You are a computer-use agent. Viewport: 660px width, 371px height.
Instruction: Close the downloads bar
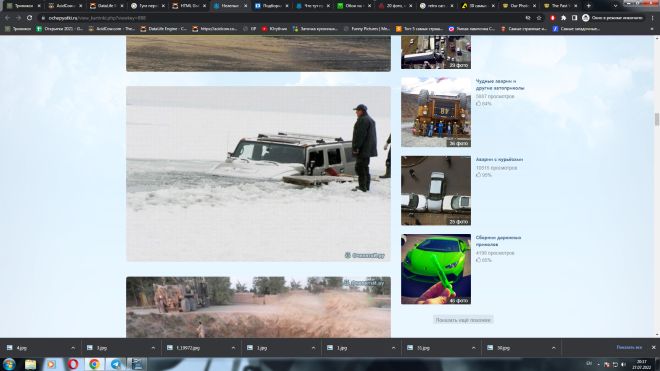pos(653,348)
